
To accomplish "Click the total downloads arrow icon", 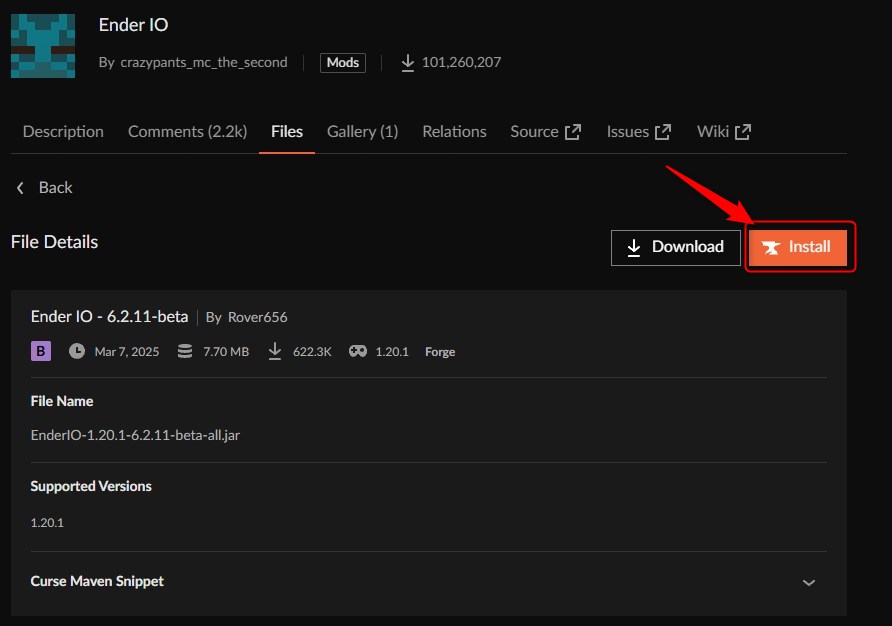I will pyautogui.click(x=407, y=63).
